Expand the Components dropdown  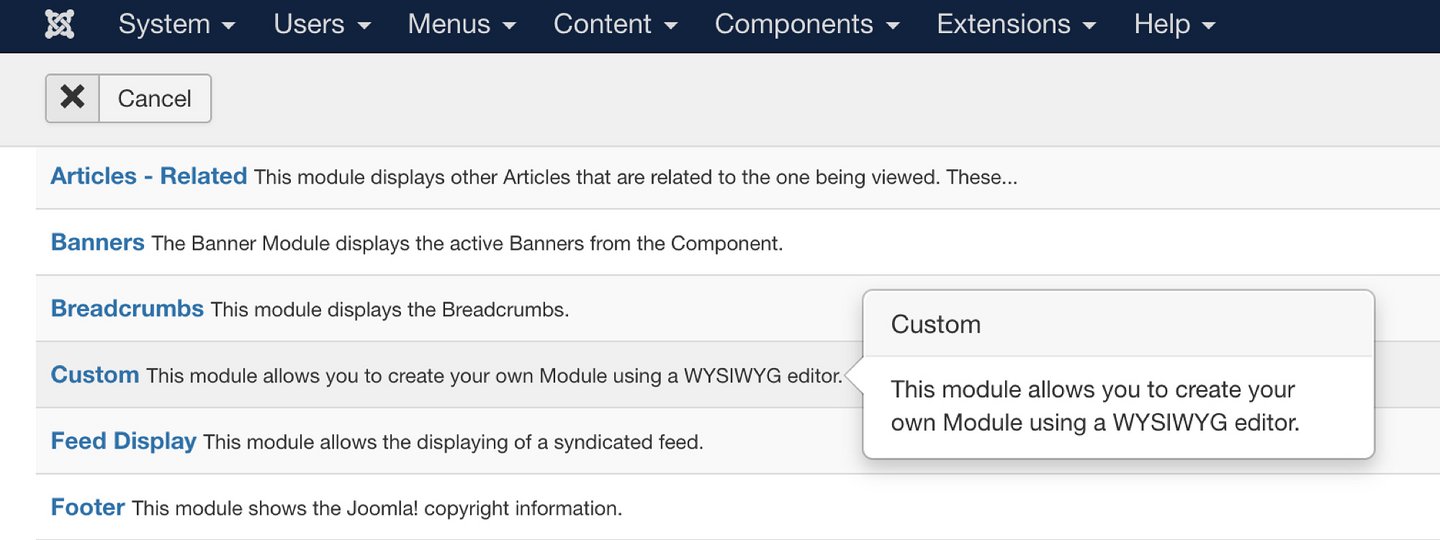(807, 24)
